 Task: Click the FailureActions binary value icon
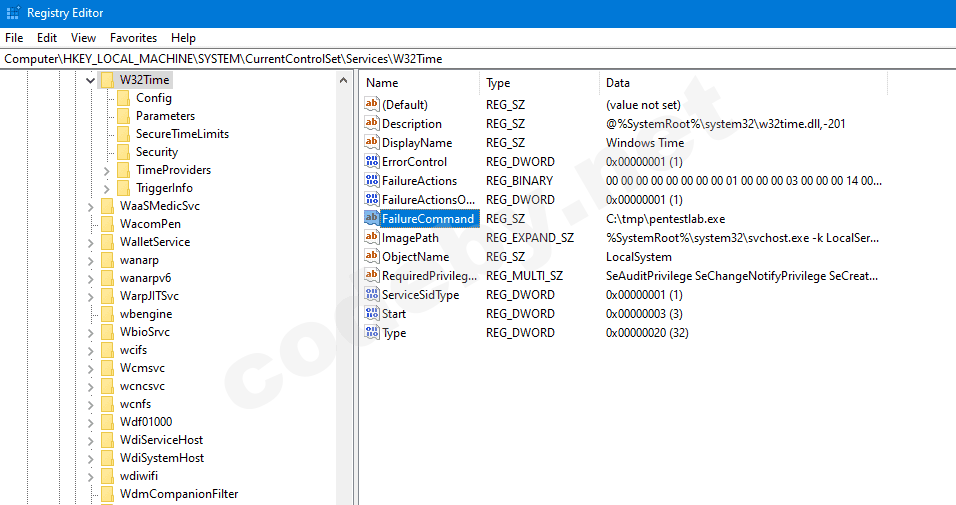click(371, 180)
